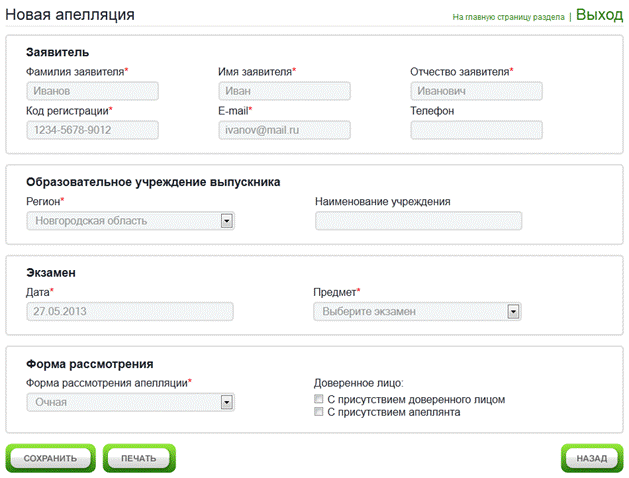Image resolution: width=629 pixels, height=478 pixels.
Task: Click the Имя заявителя label
Action: (255, 72)
